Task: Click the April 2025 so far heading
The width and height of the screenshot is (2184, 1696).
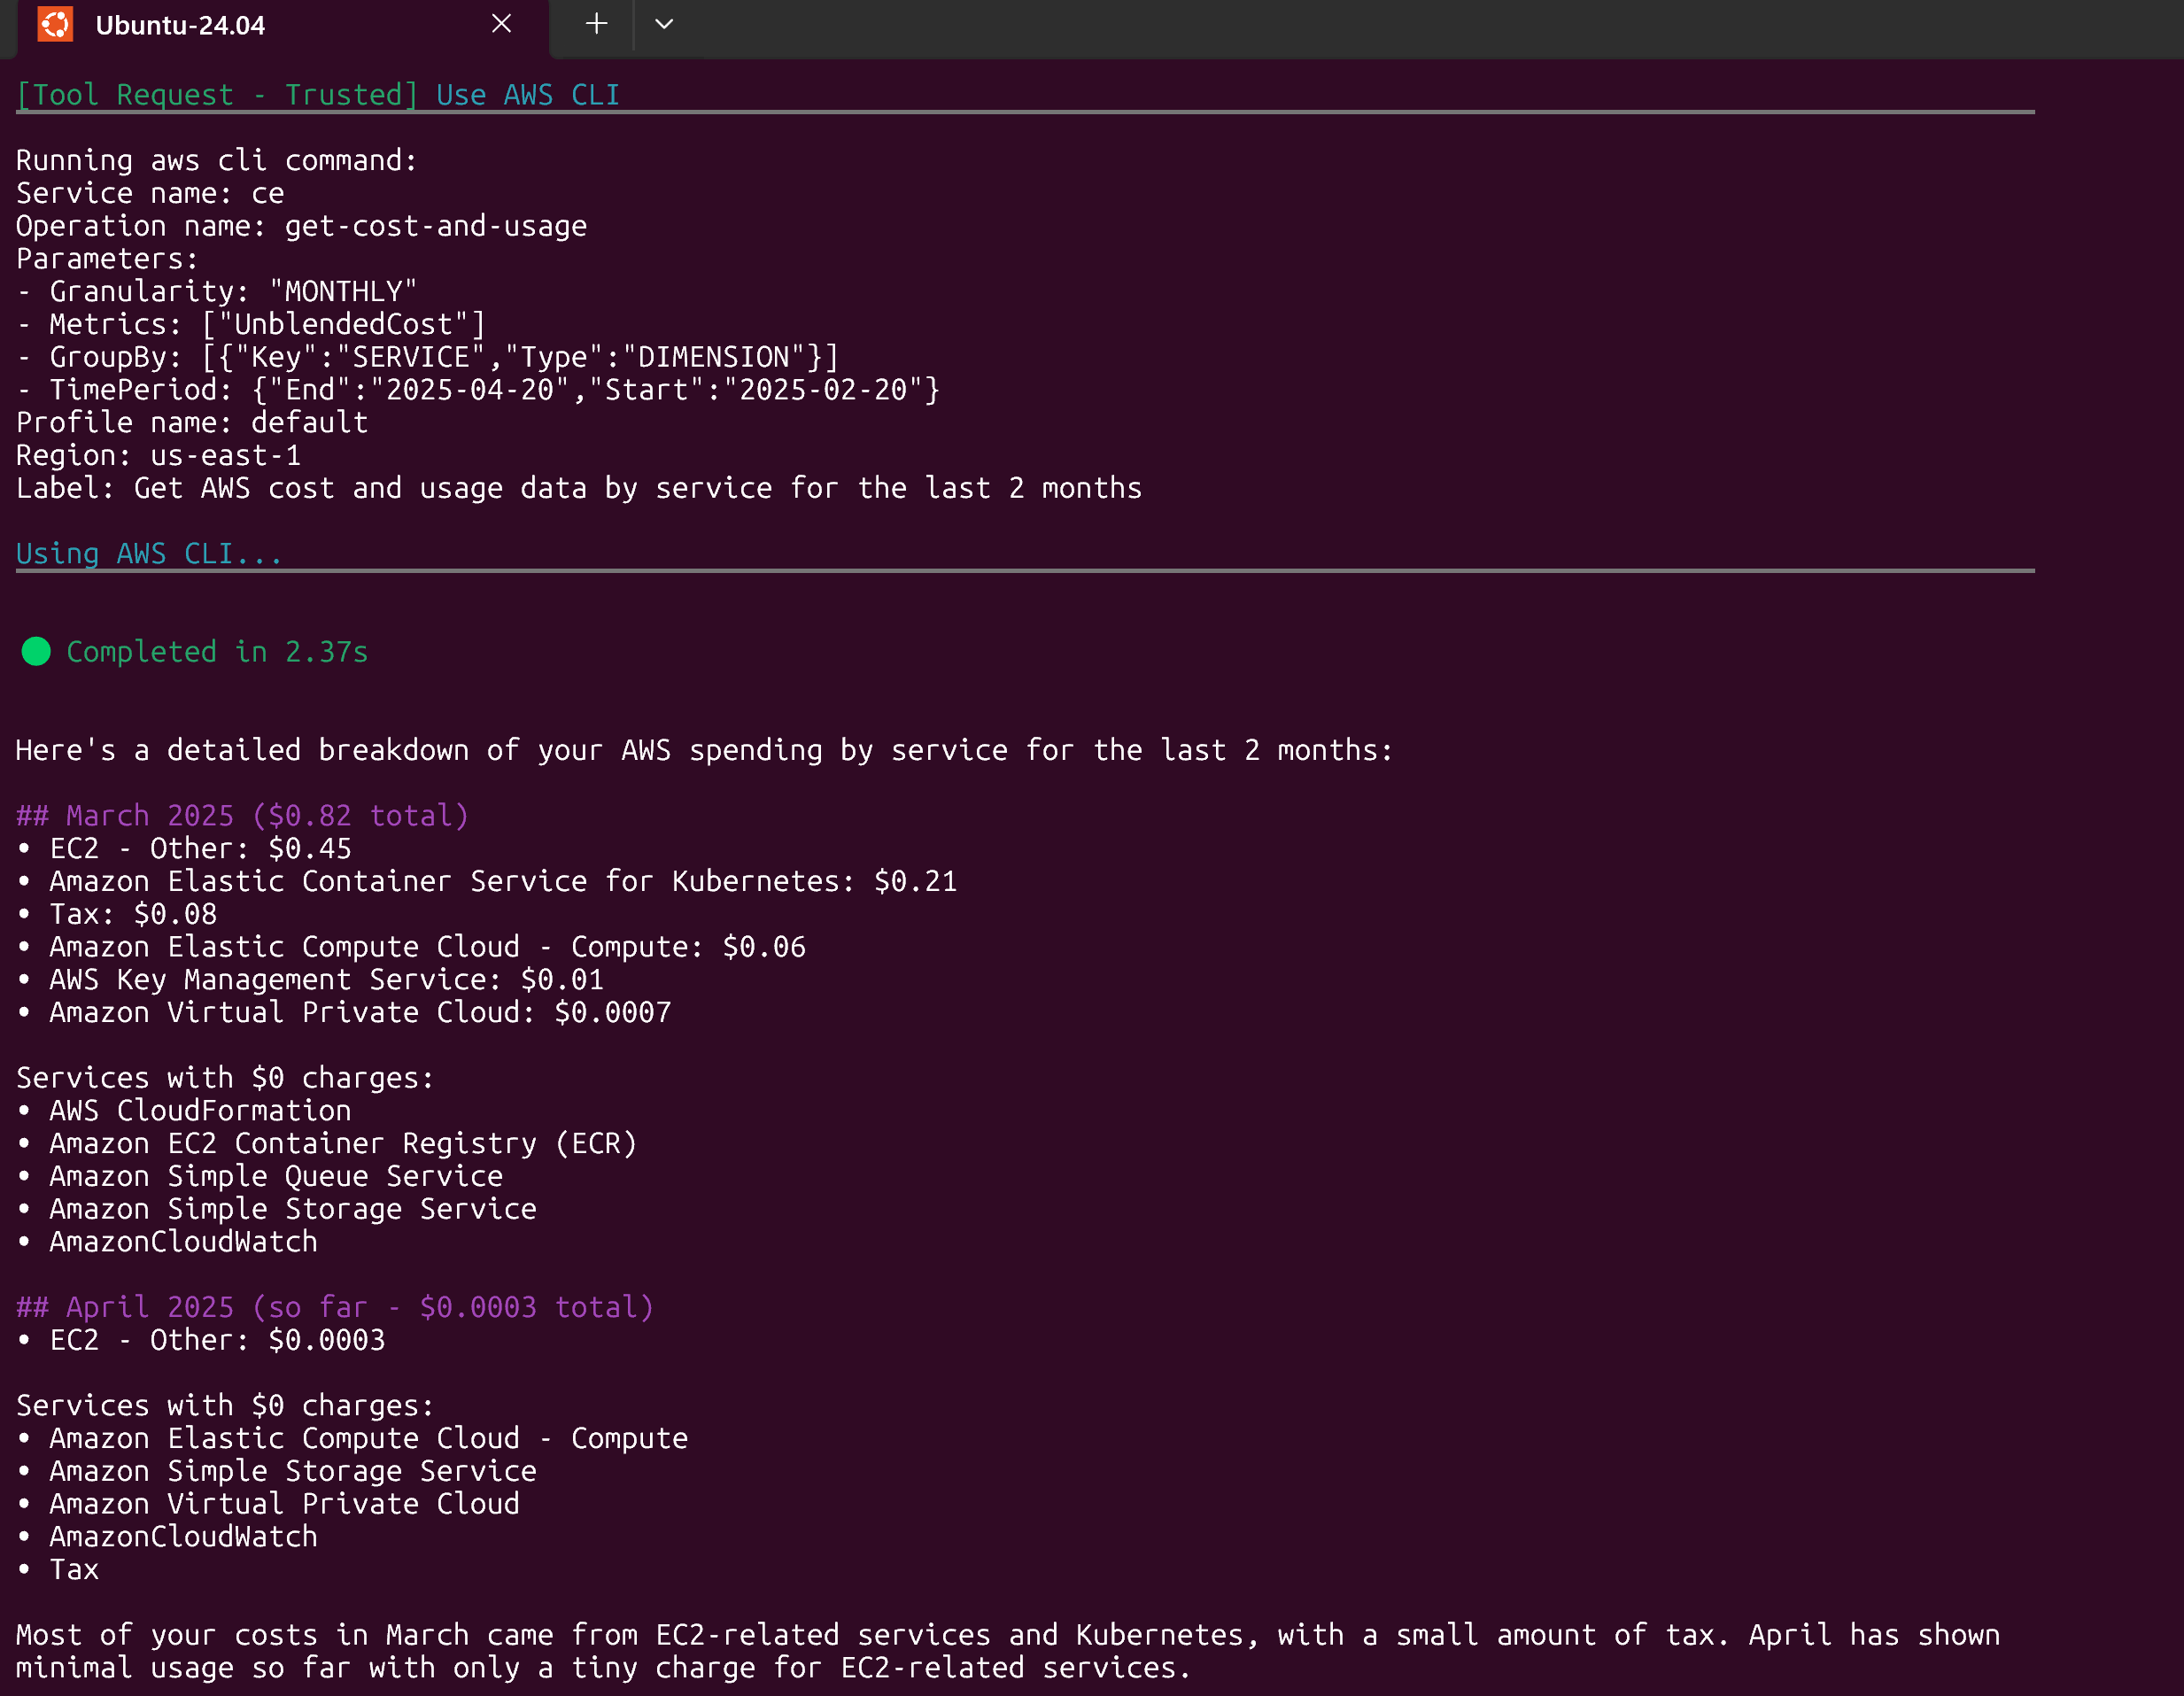Action: pyautogui.click(x=335, y=1307)
